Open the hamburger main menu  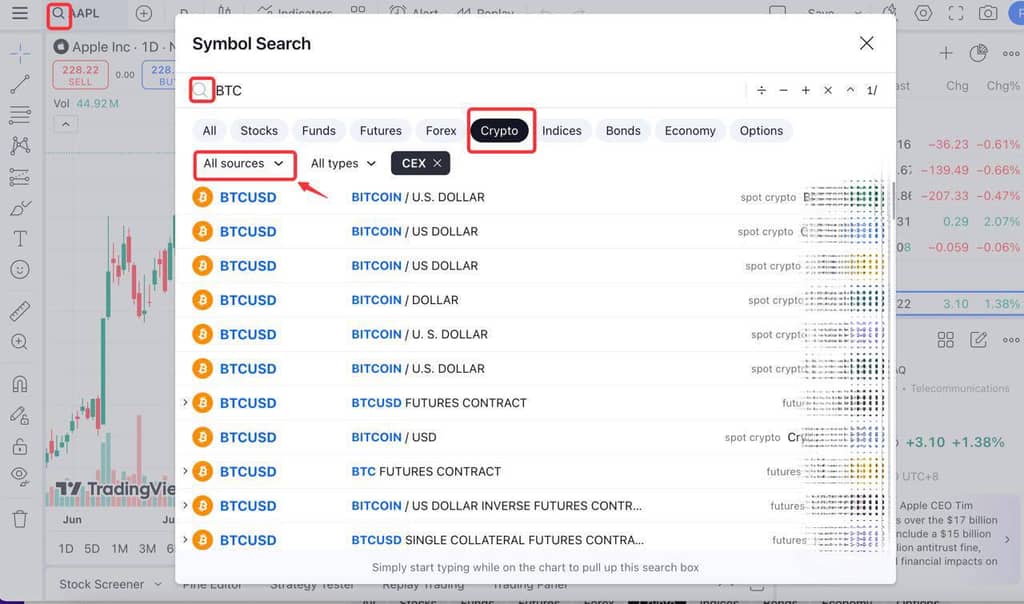coord(20,14)
